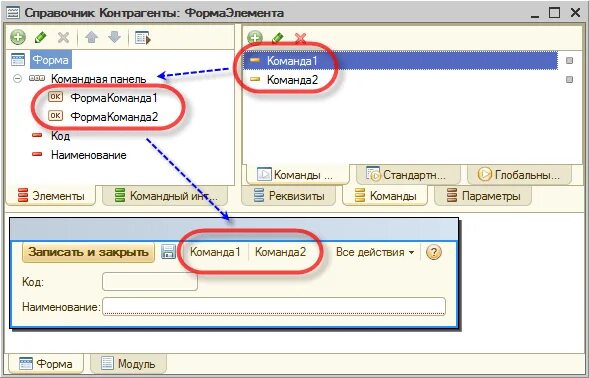
Task: Select the Форма root node
Action: tap(50, 60)
